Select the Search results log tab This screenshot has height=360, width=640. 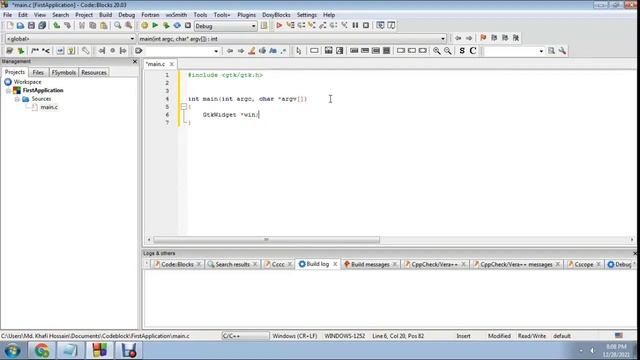tap(232, 264)
